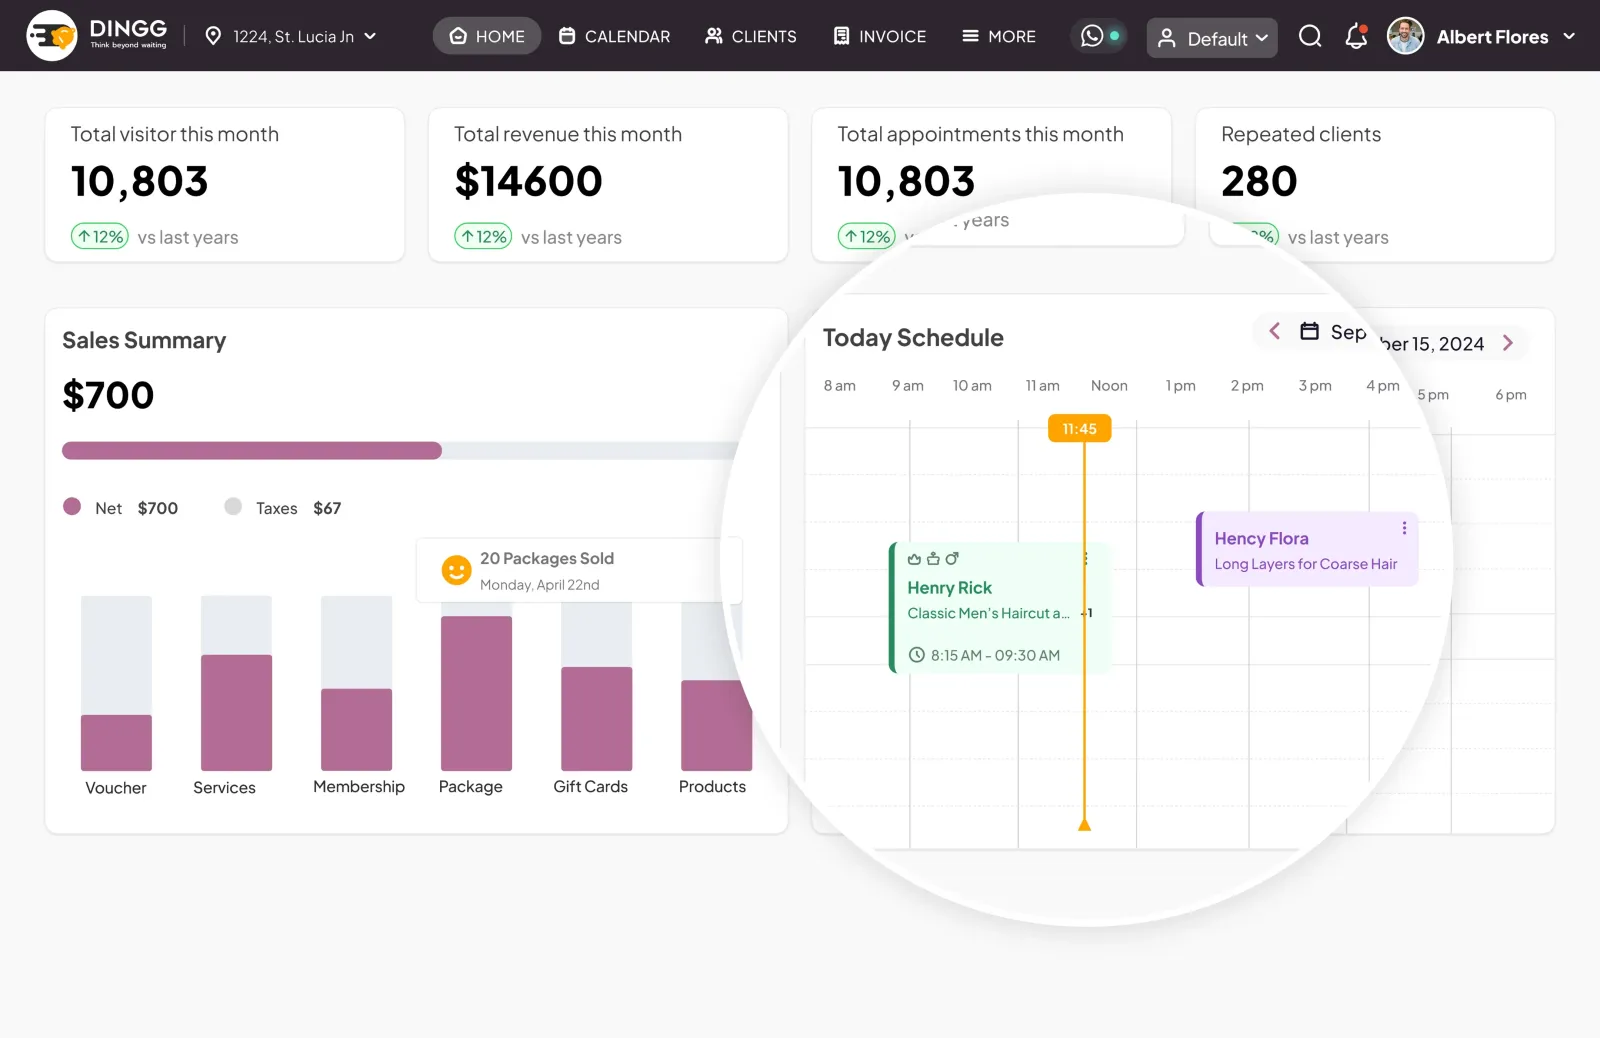Go to the INVOICE page

(x=880, y=36)
